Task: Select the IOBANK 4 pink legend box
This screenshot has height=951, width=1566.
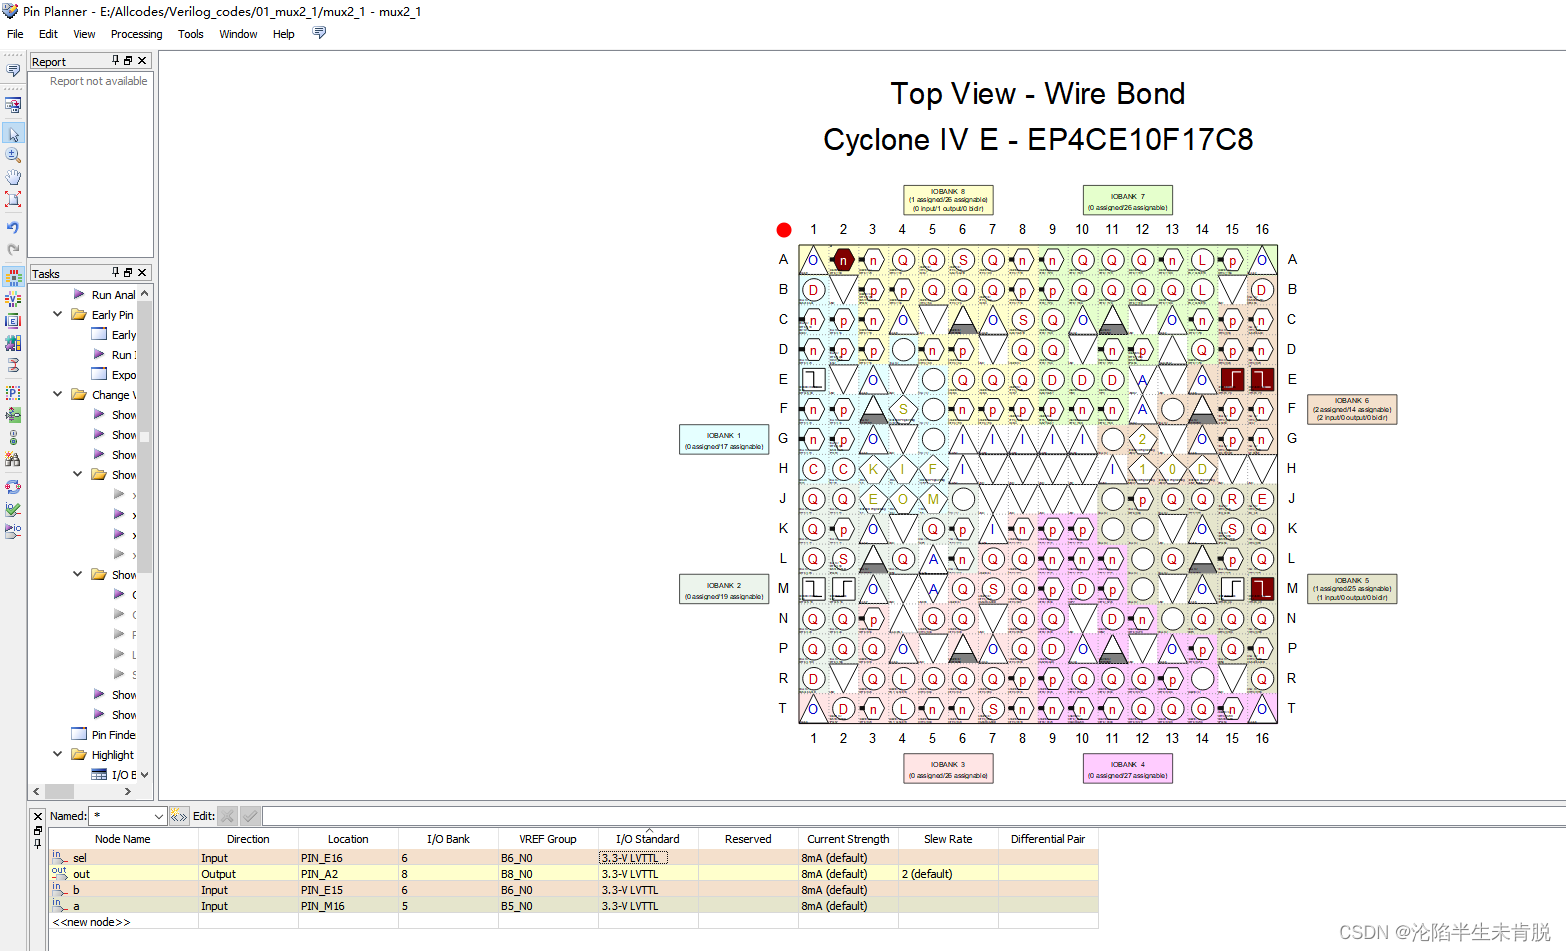Action: pos(1128,769)
